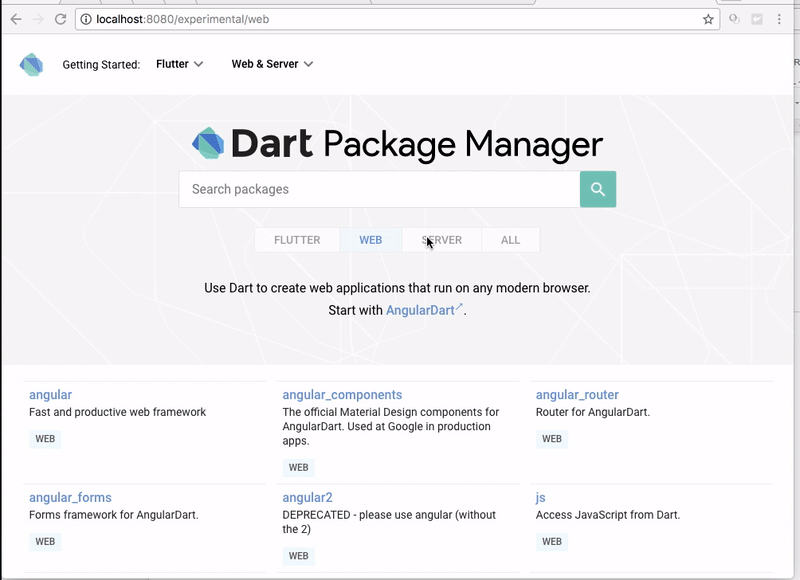Open the Chrome three-dot menu
Image resolution: width=800 pixels, height=580 pixels.
779,19
